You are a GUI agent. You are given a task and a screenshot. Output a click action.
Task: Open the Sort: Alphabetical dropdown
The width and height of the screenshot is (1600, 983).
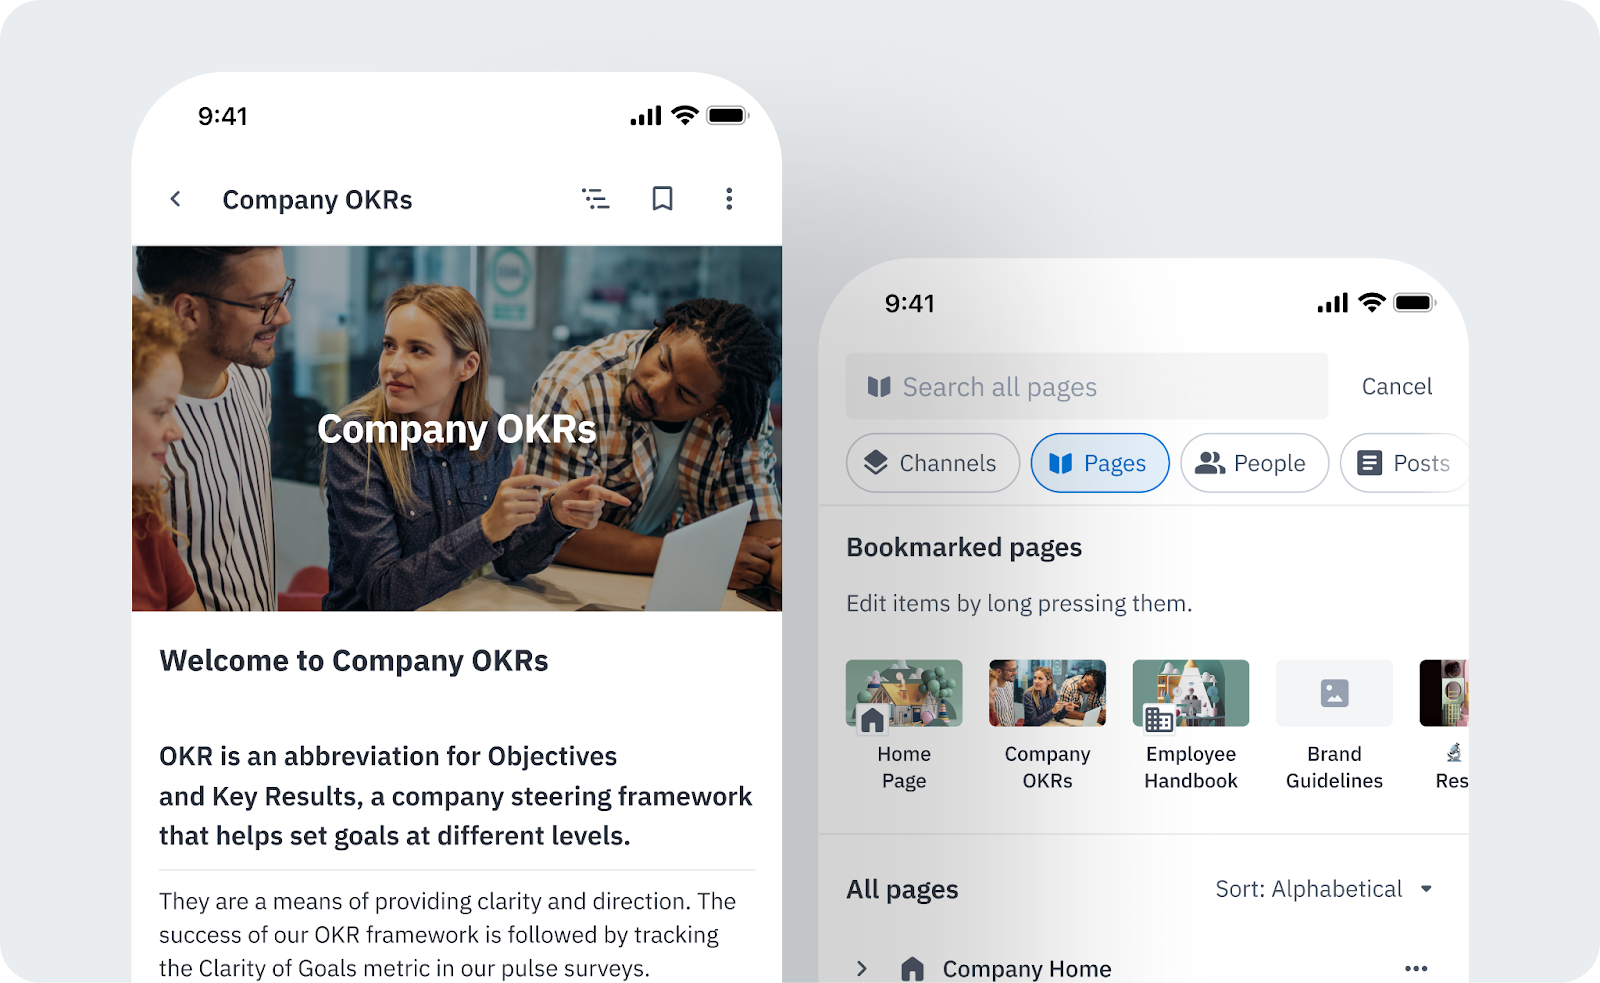click(1324, 889)
